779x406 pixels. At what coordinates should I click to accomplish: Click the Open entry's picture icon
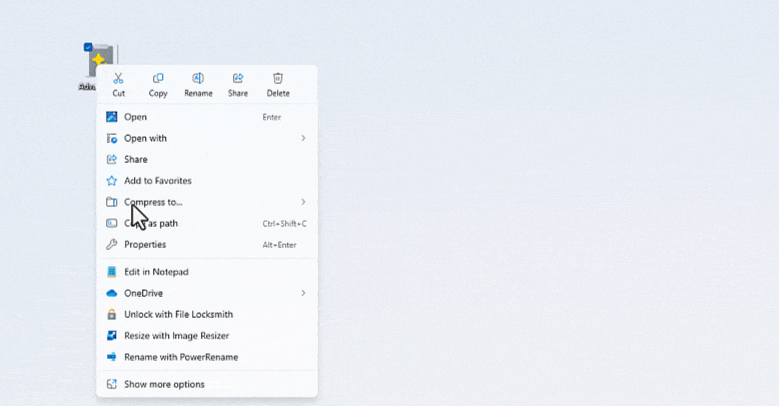(112, 117)
